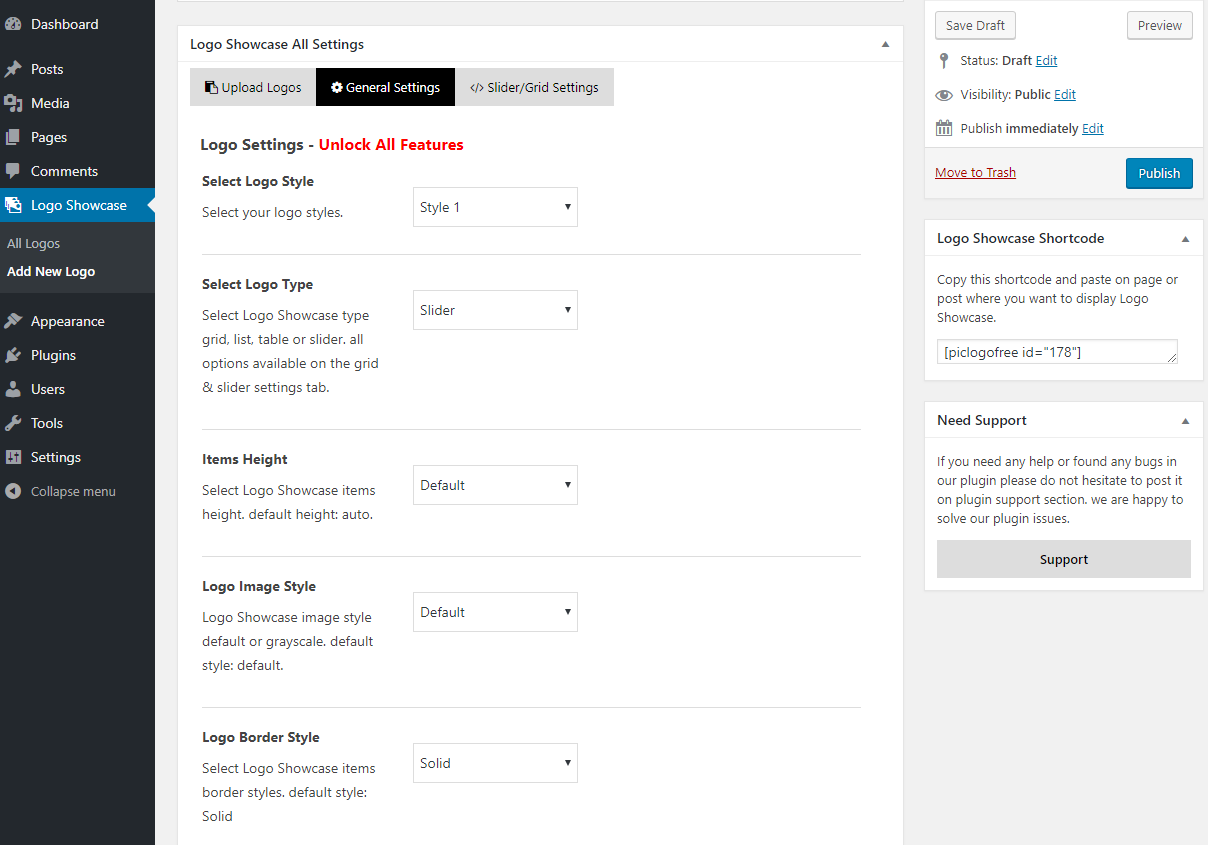Click the Users person icon
1208x845 pixels.
pos(13,389)
